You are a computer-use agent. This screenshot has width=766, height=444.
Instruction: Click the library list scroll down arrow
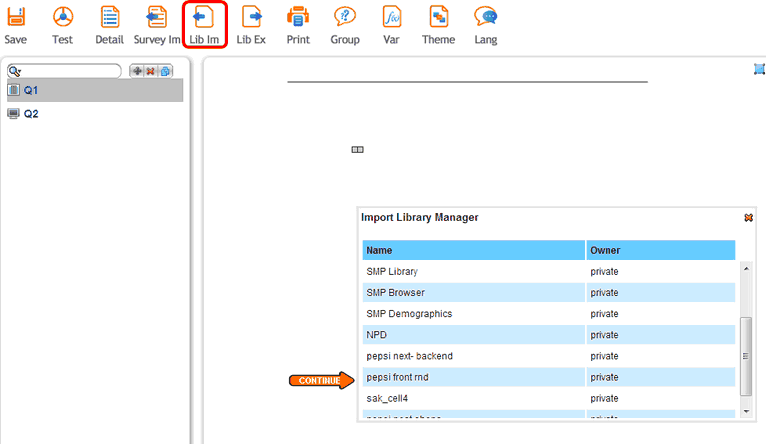[746, 412]
